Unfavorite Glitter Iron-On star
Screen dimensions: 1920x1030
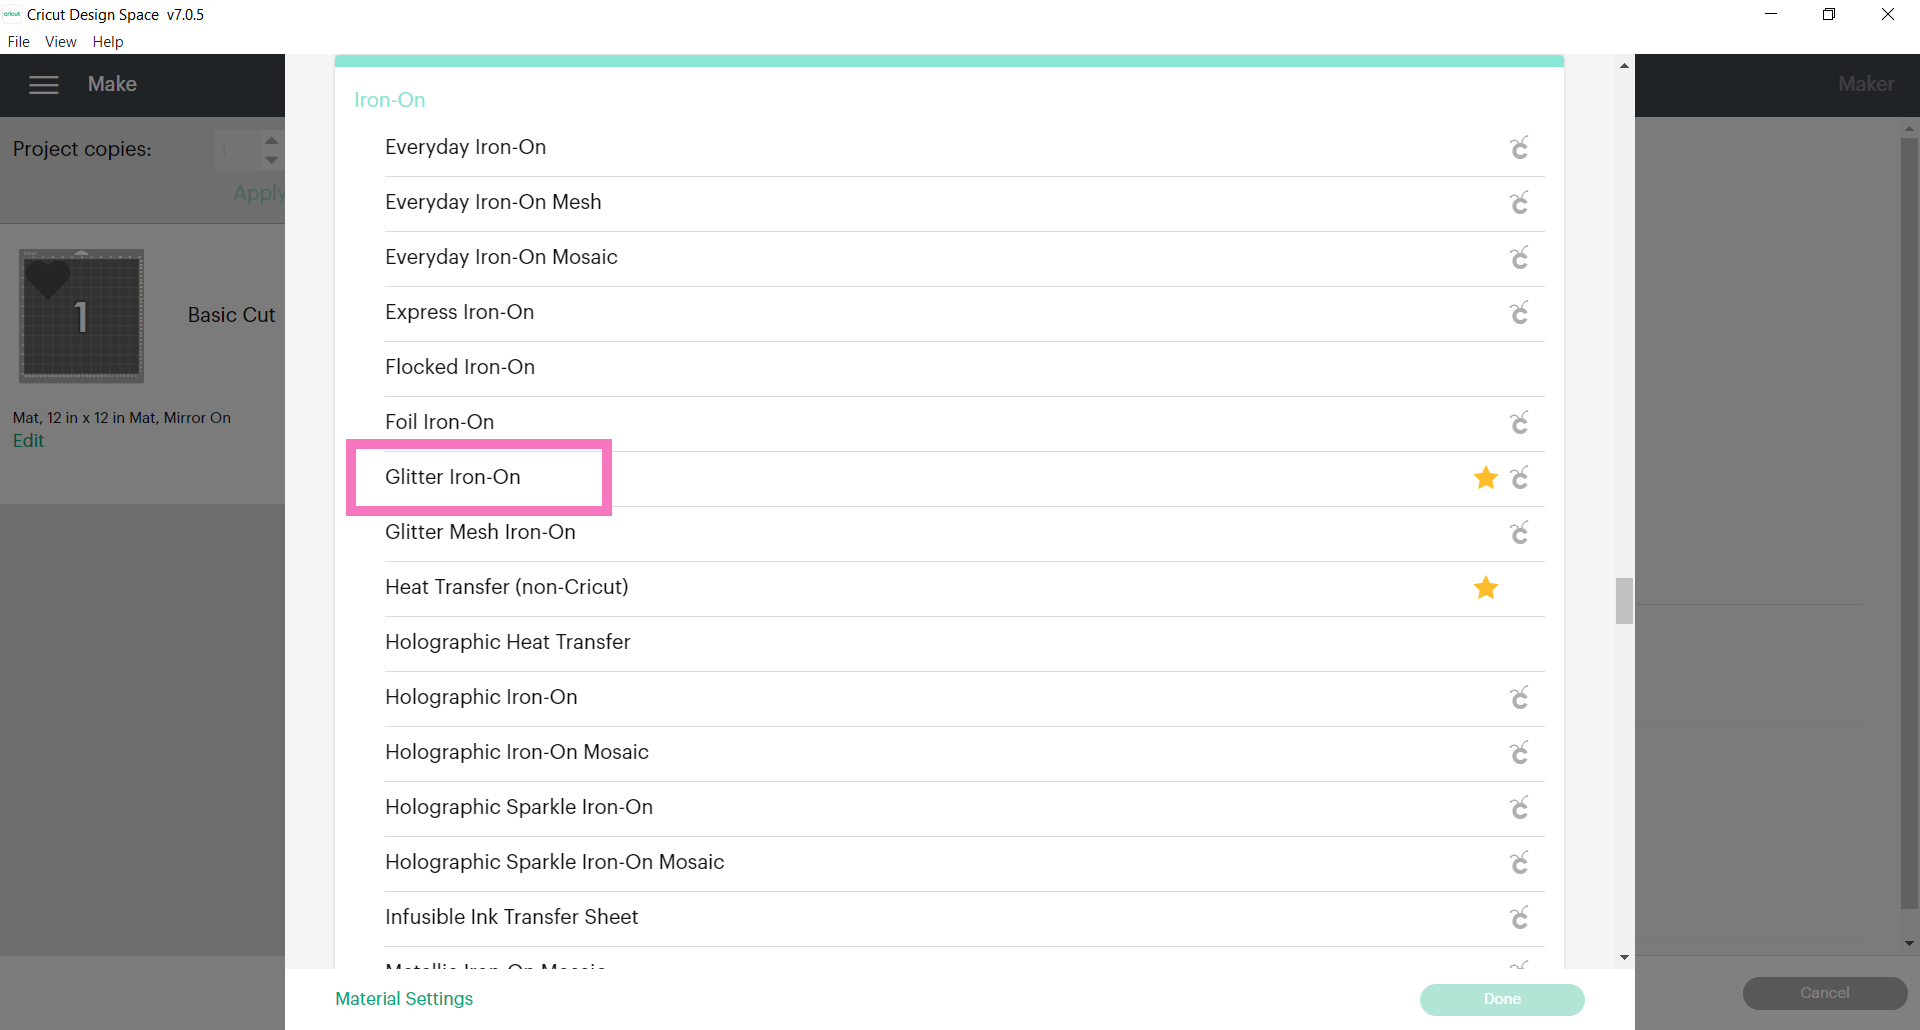[x=1486, y=478]
